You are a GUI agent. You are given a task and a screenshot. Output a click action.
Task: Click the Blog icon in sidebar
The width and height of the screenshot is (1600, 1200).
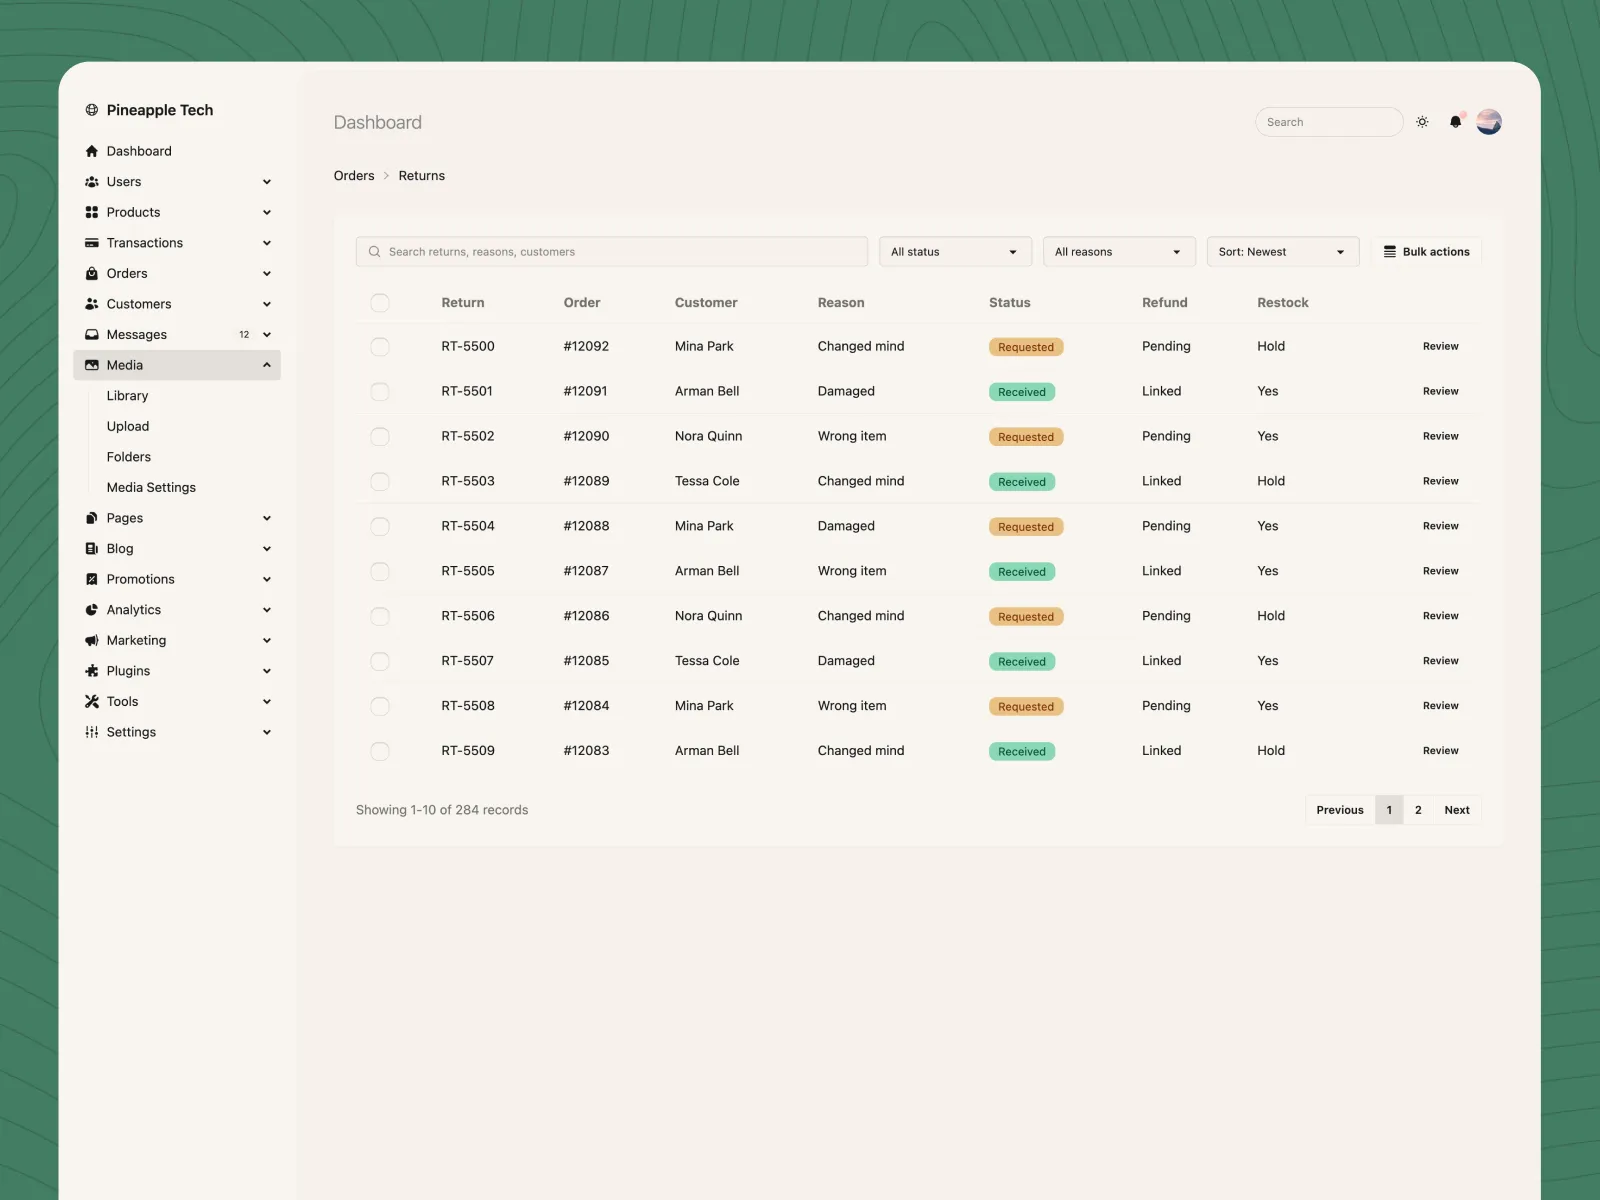click(x=92, y=549)
